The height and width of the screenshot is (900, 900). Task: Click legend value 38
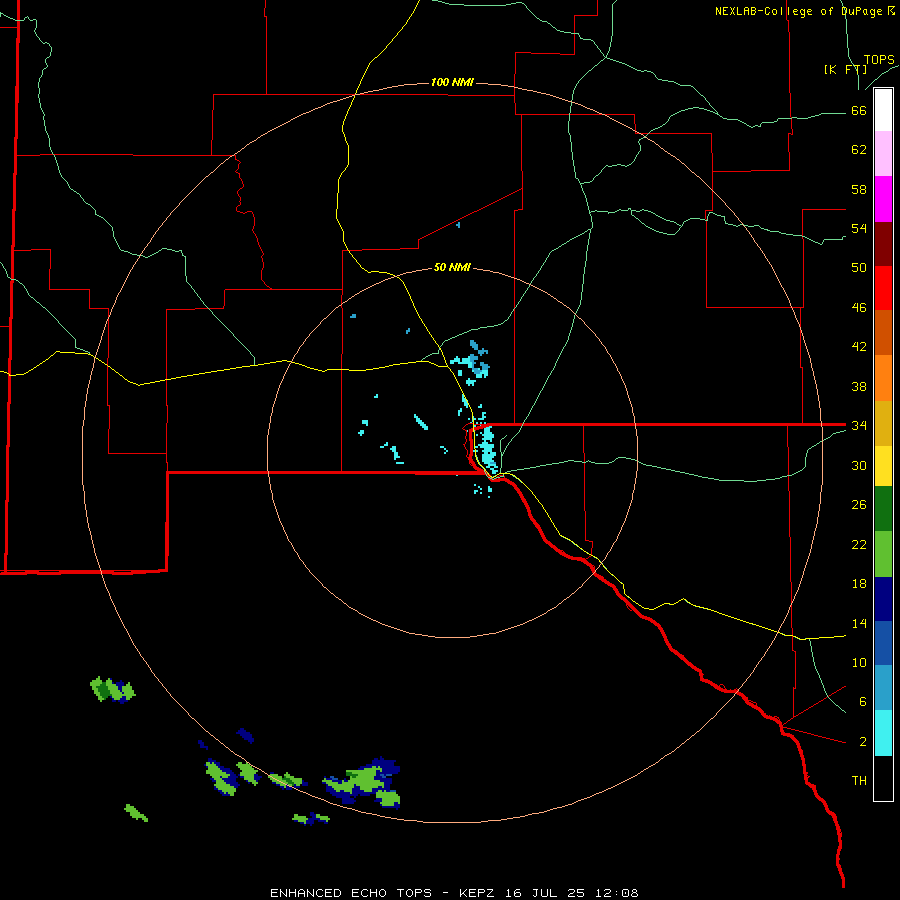859,386
